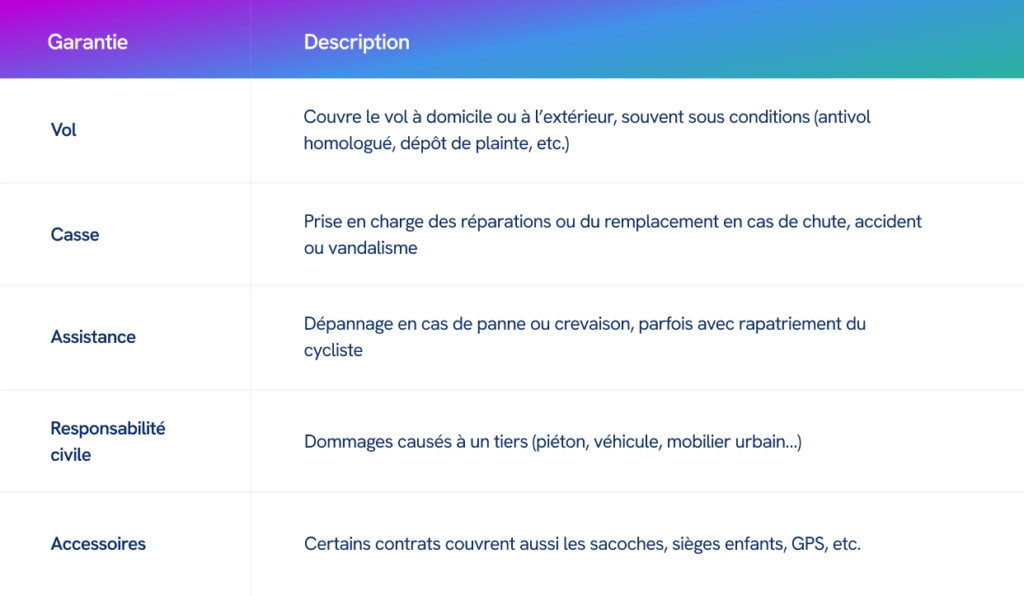Click the word civile under Responsabilité
1024x596 pixels.
point(71,455)
